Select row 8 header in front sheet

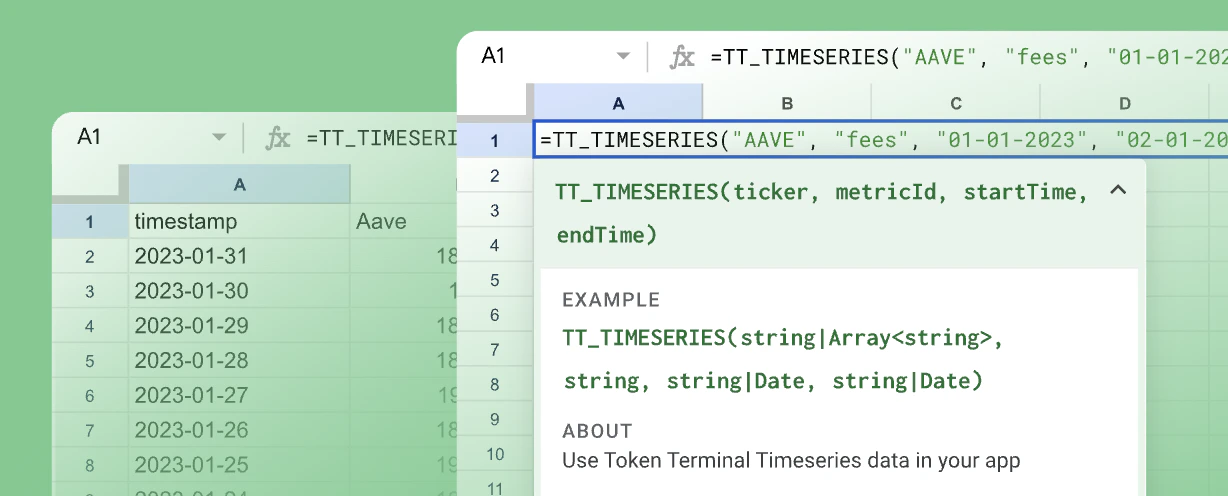[x=494, y=384]
